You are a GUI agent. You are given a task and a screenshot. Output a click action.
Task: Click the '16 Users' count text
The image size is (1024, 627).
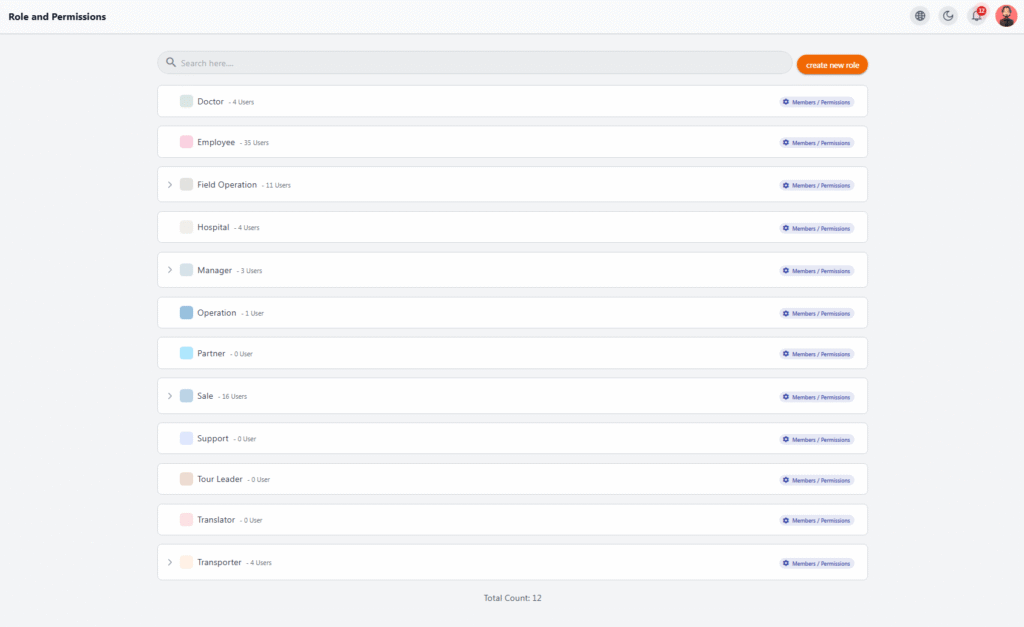[234, 396]
